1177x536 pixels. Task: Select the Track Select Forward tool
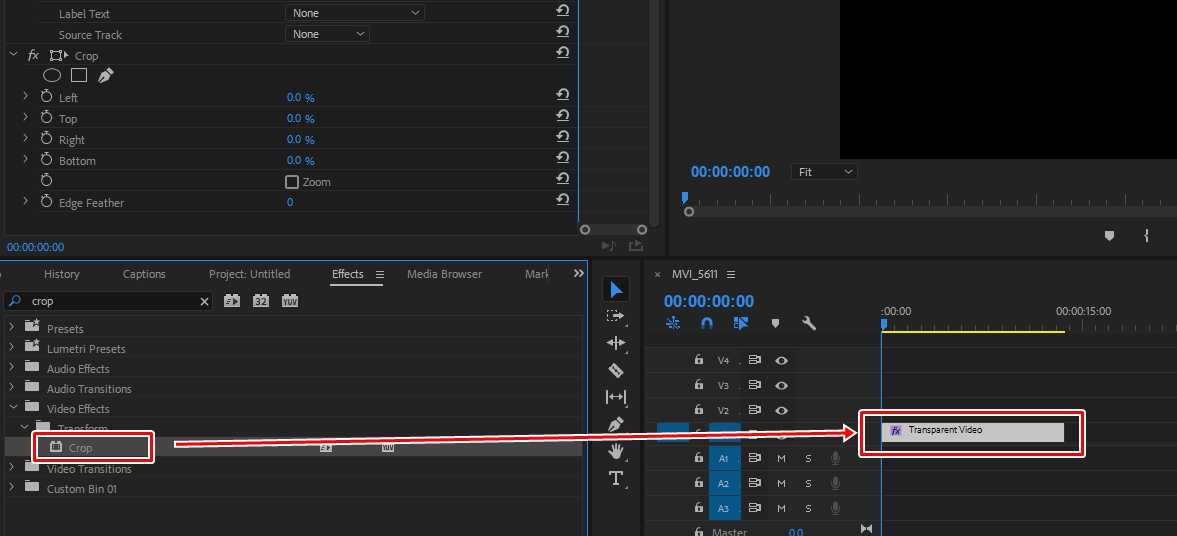pyautogui.click(x=616, y=316)
